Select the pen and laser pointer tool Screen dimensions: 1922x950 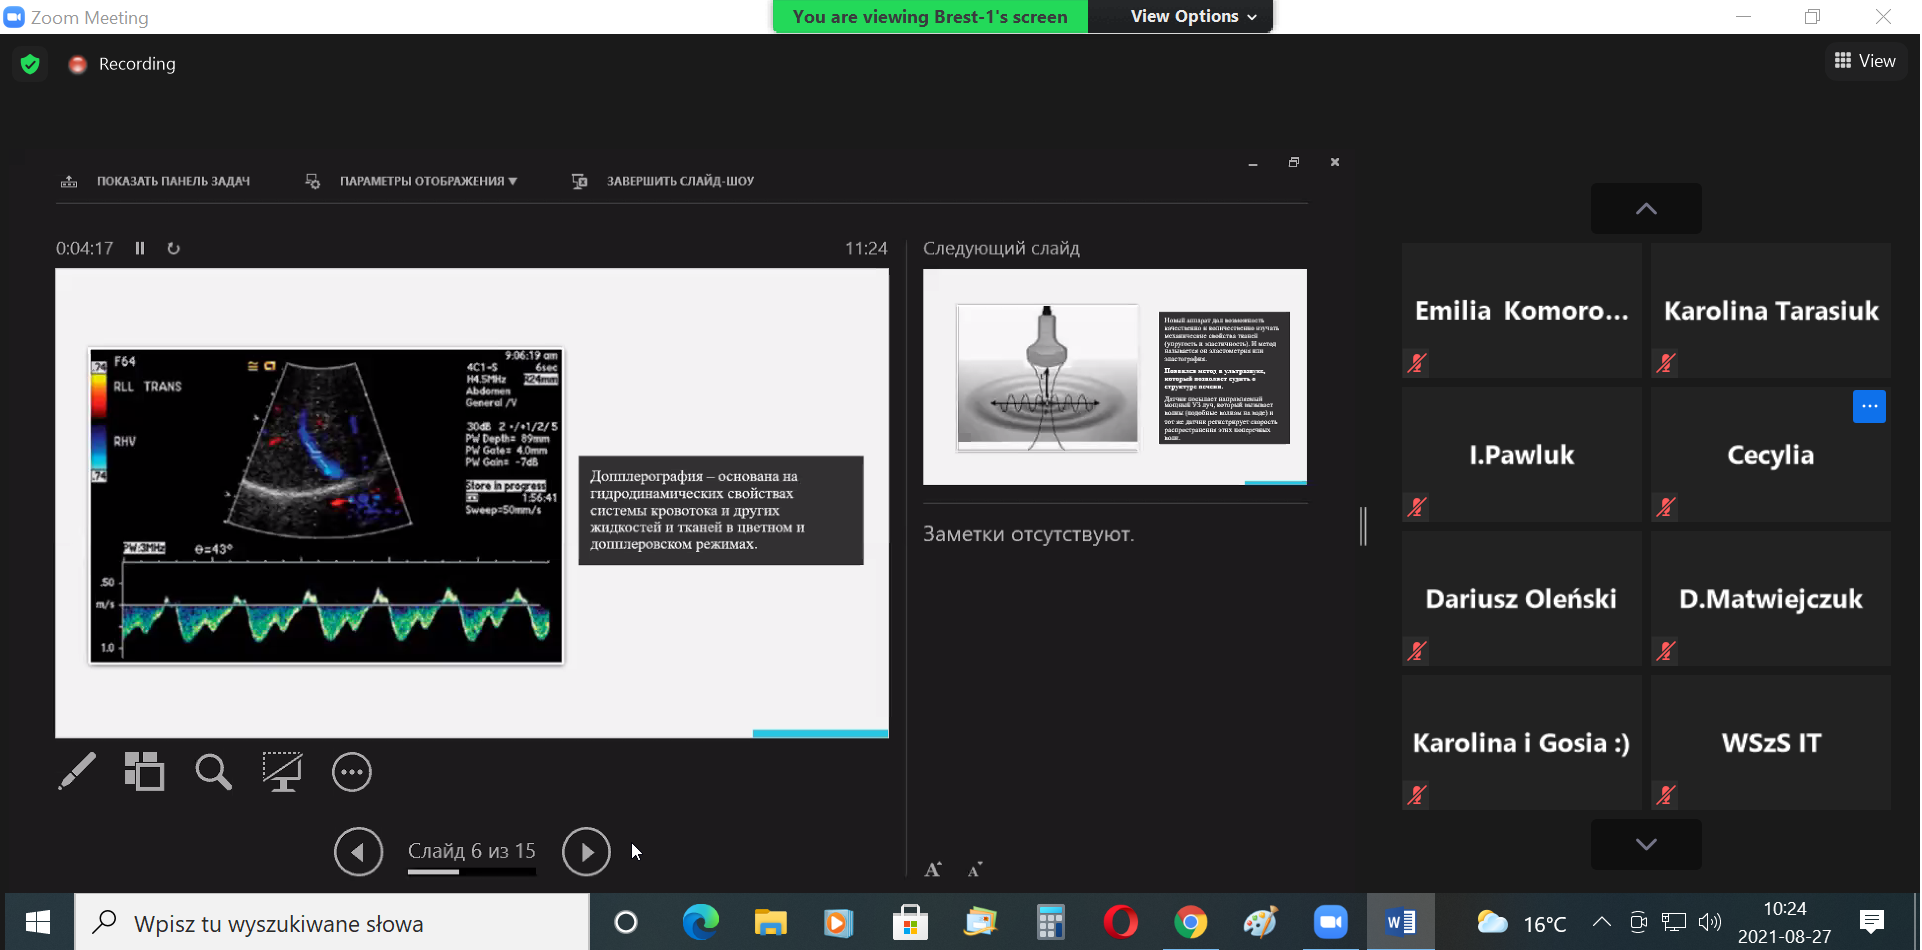(77, 772)
